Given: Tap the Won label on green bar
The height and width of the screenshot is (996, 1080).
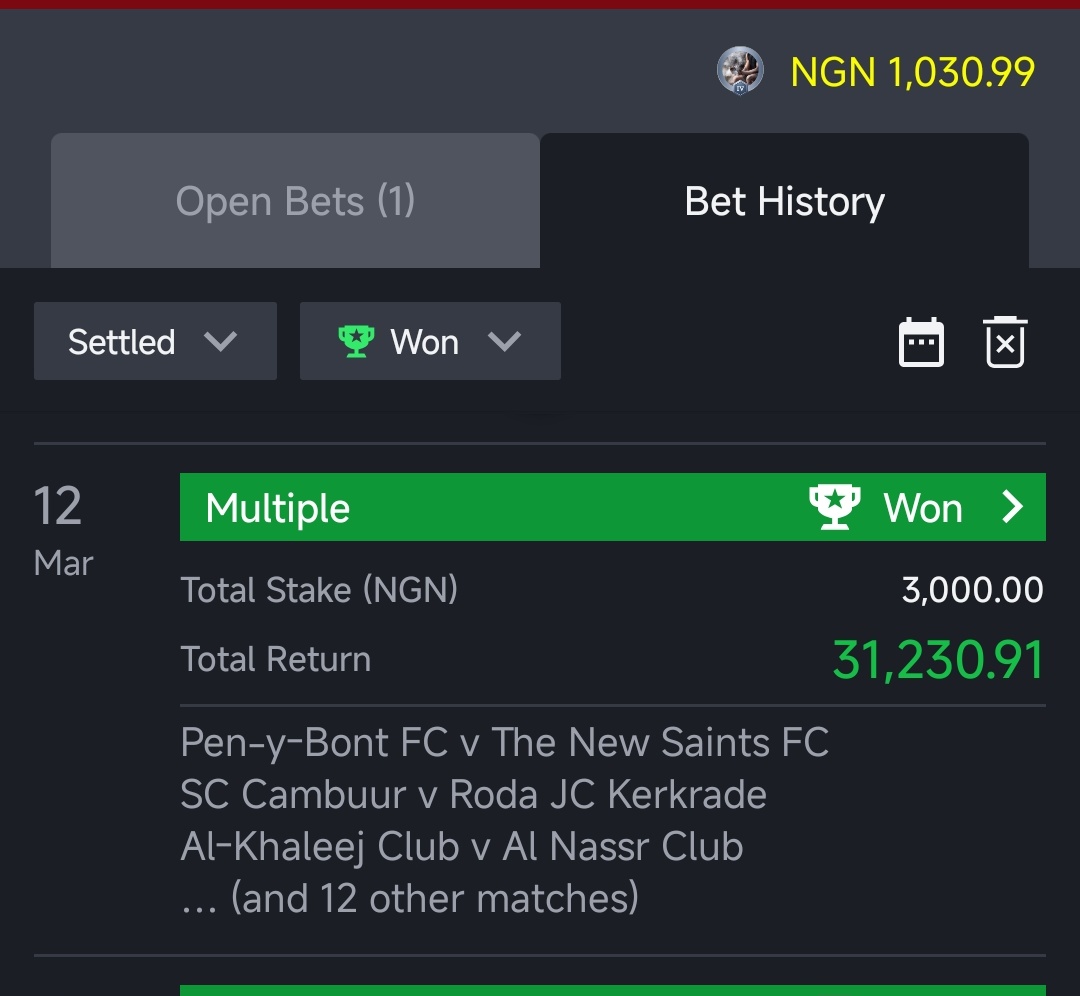Looking at the screenshot, I should pyautogui.click(x=922, y=508).
